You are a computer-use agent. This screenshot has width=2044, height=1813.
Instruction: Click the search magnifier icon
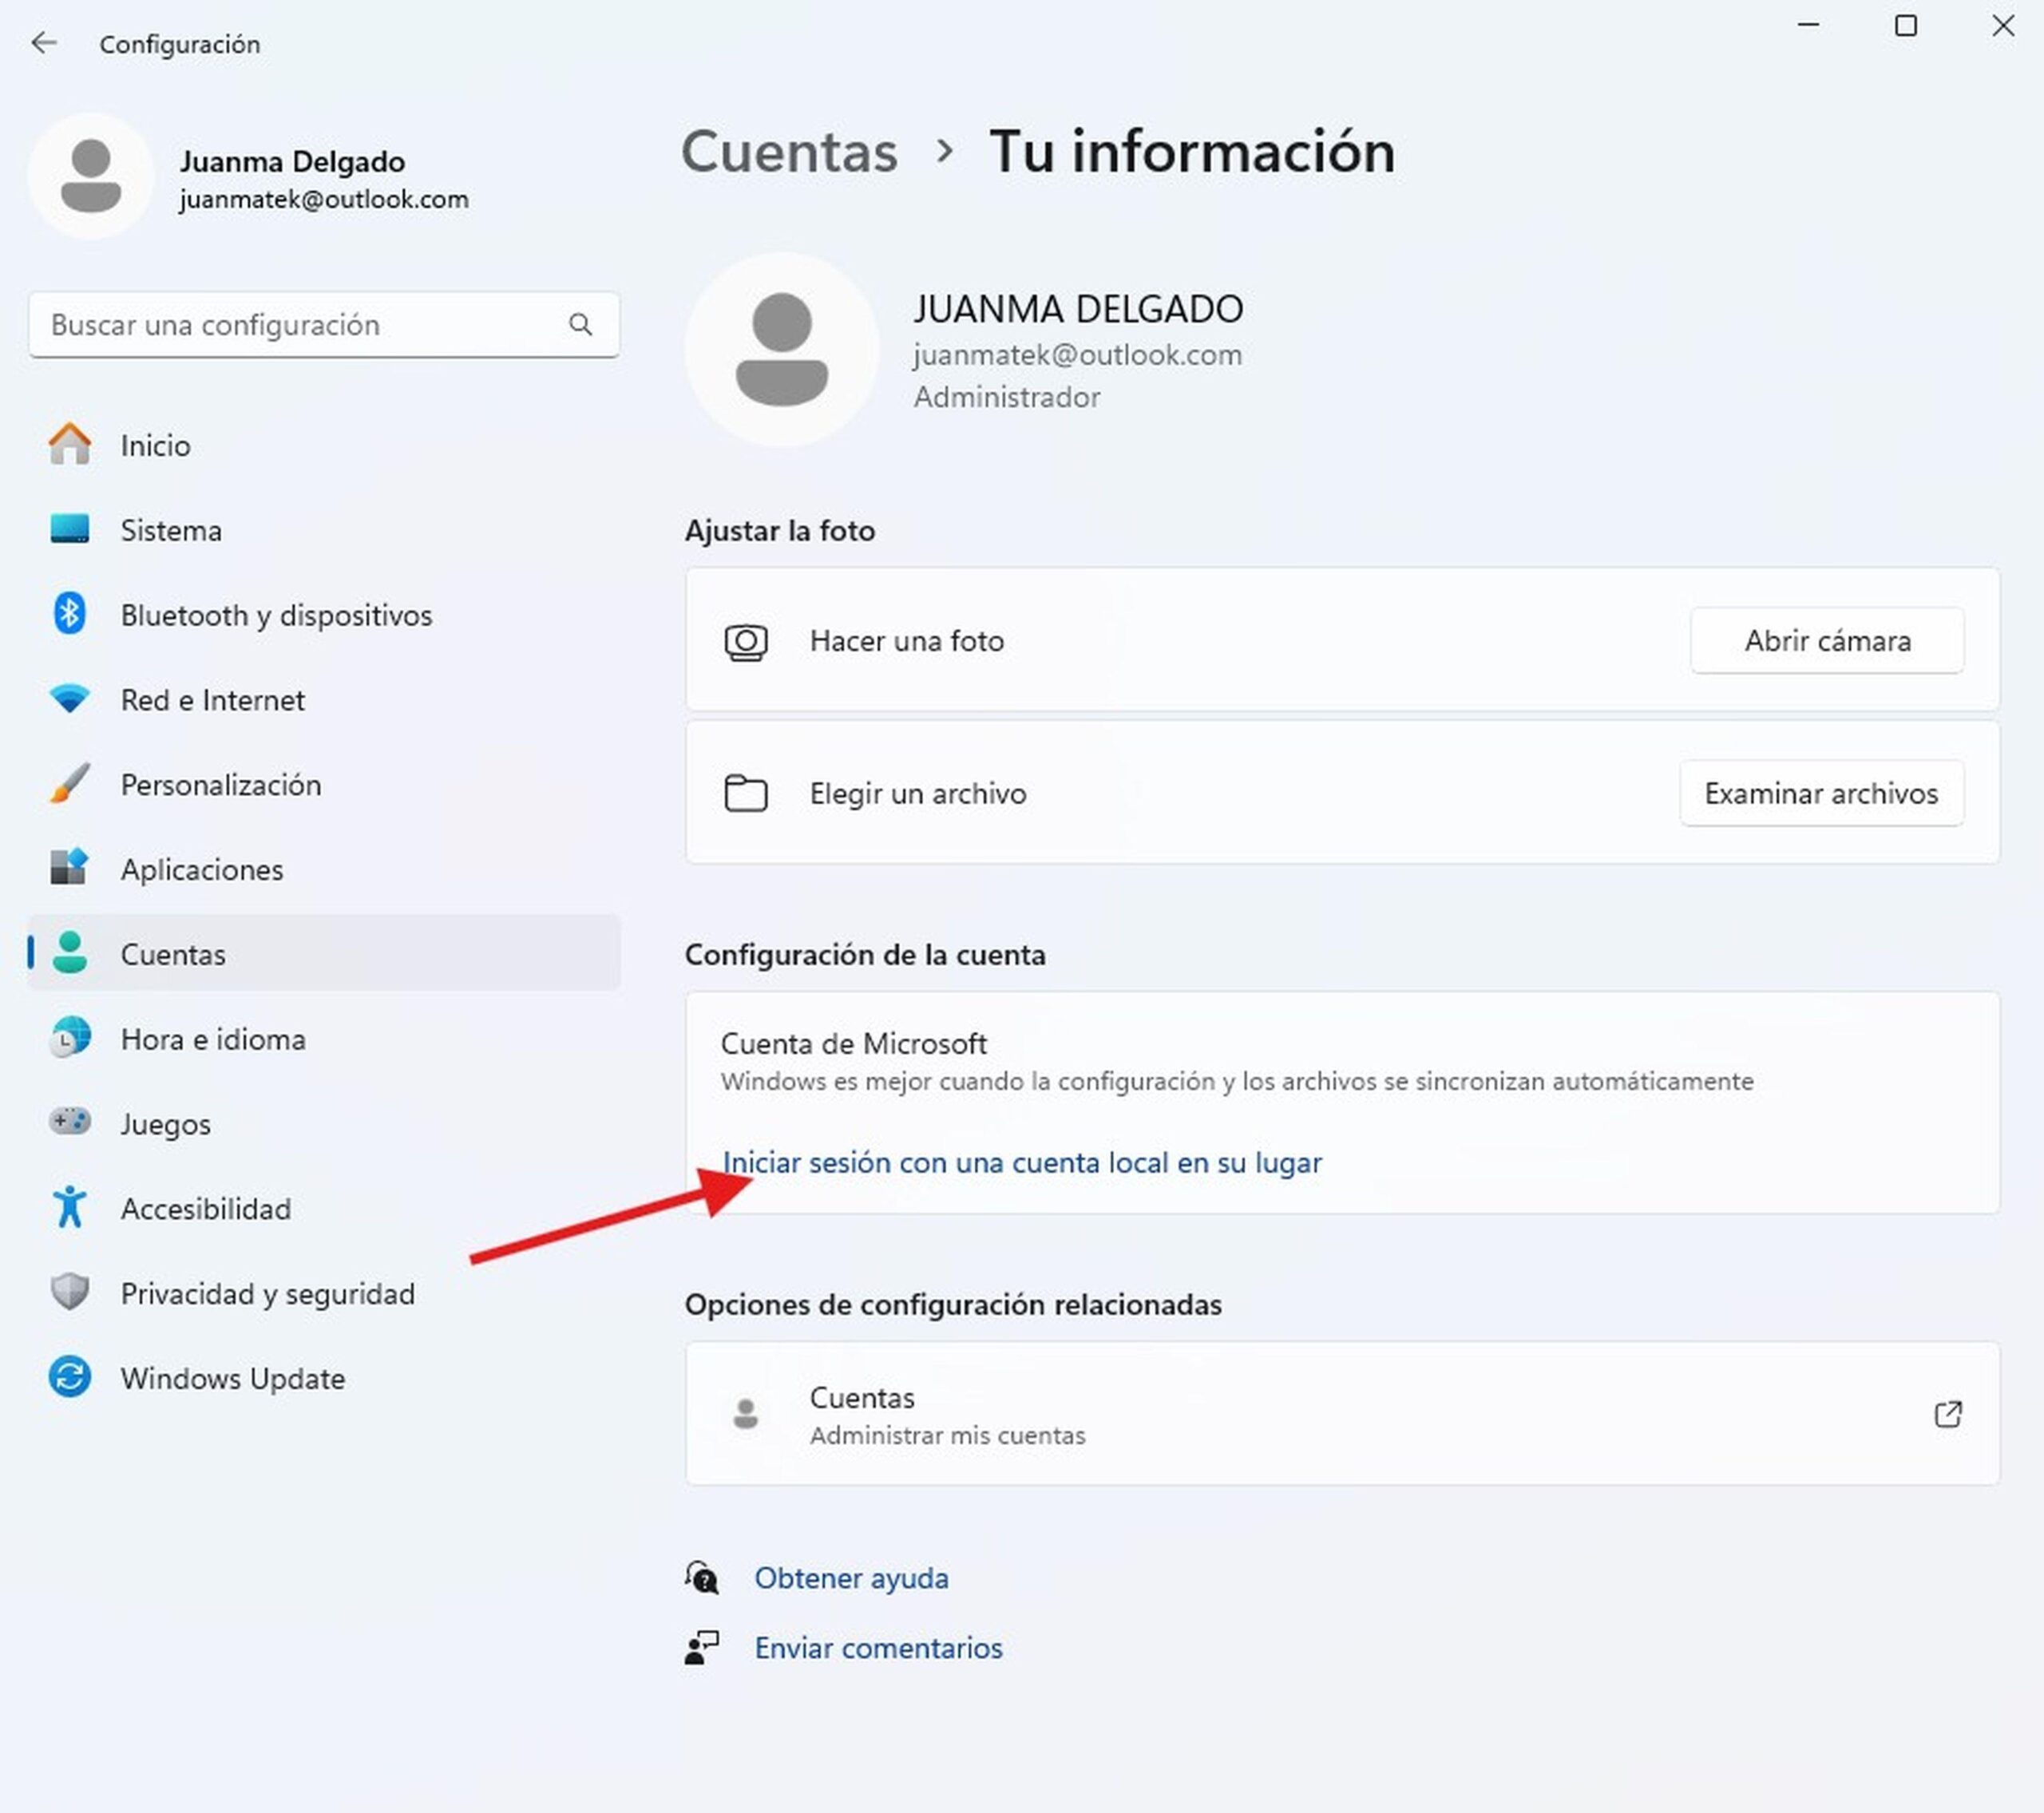pyautogui.click(x=580, y=324)
